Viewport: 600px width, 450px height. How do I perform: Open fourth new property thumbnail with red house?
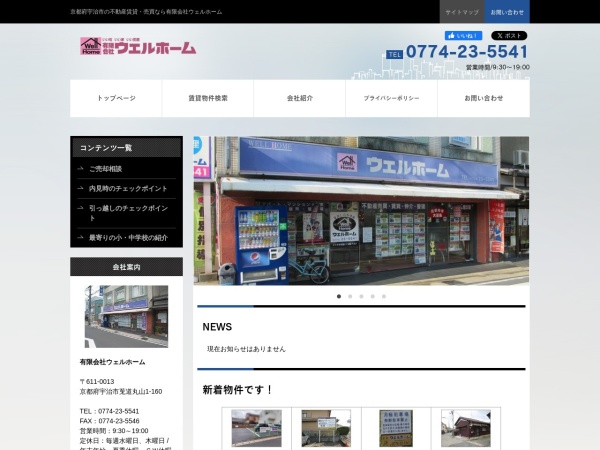[466, 428]
